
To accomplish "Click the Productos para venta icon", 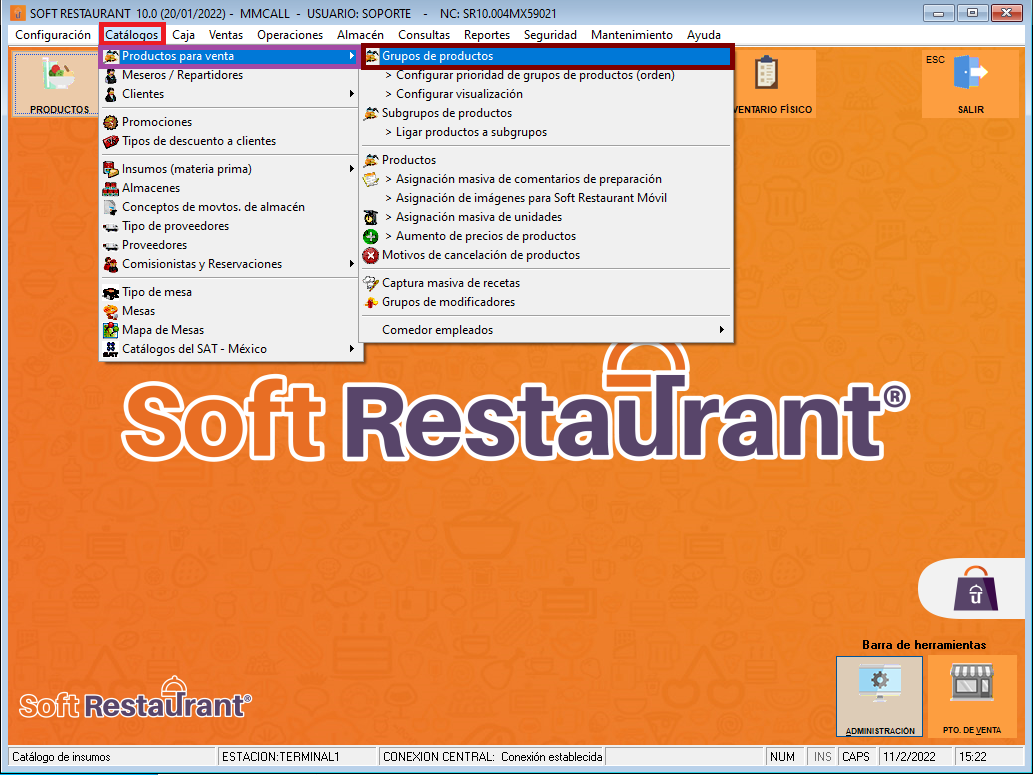I will pos(111,56).
